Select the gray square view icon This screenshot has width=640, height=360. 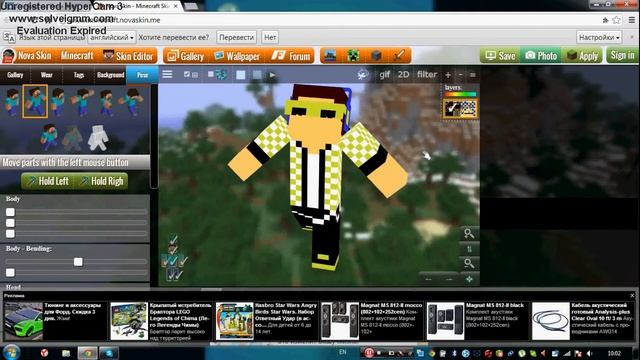(x=257, y=75)
